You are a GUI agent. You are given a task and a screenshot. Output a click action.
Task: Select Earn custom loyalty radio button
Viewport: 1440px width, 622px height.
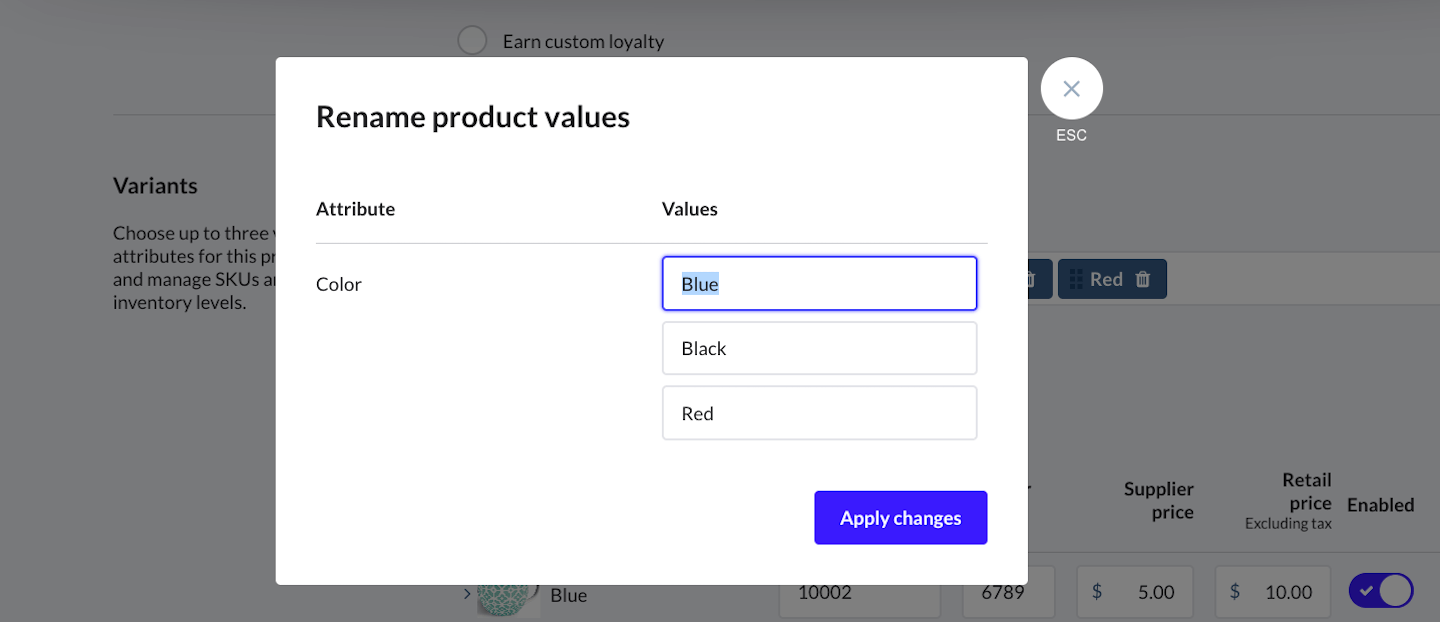click(472, 41)
